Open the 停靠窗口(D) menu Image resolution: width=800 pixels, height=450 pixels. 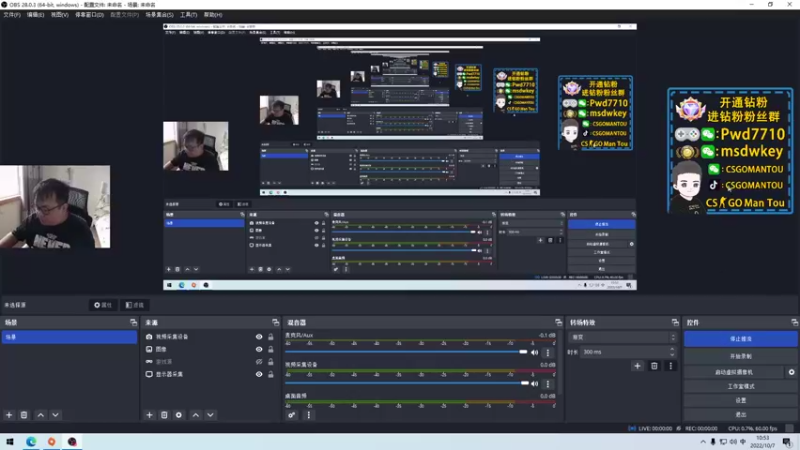point(89,15)
